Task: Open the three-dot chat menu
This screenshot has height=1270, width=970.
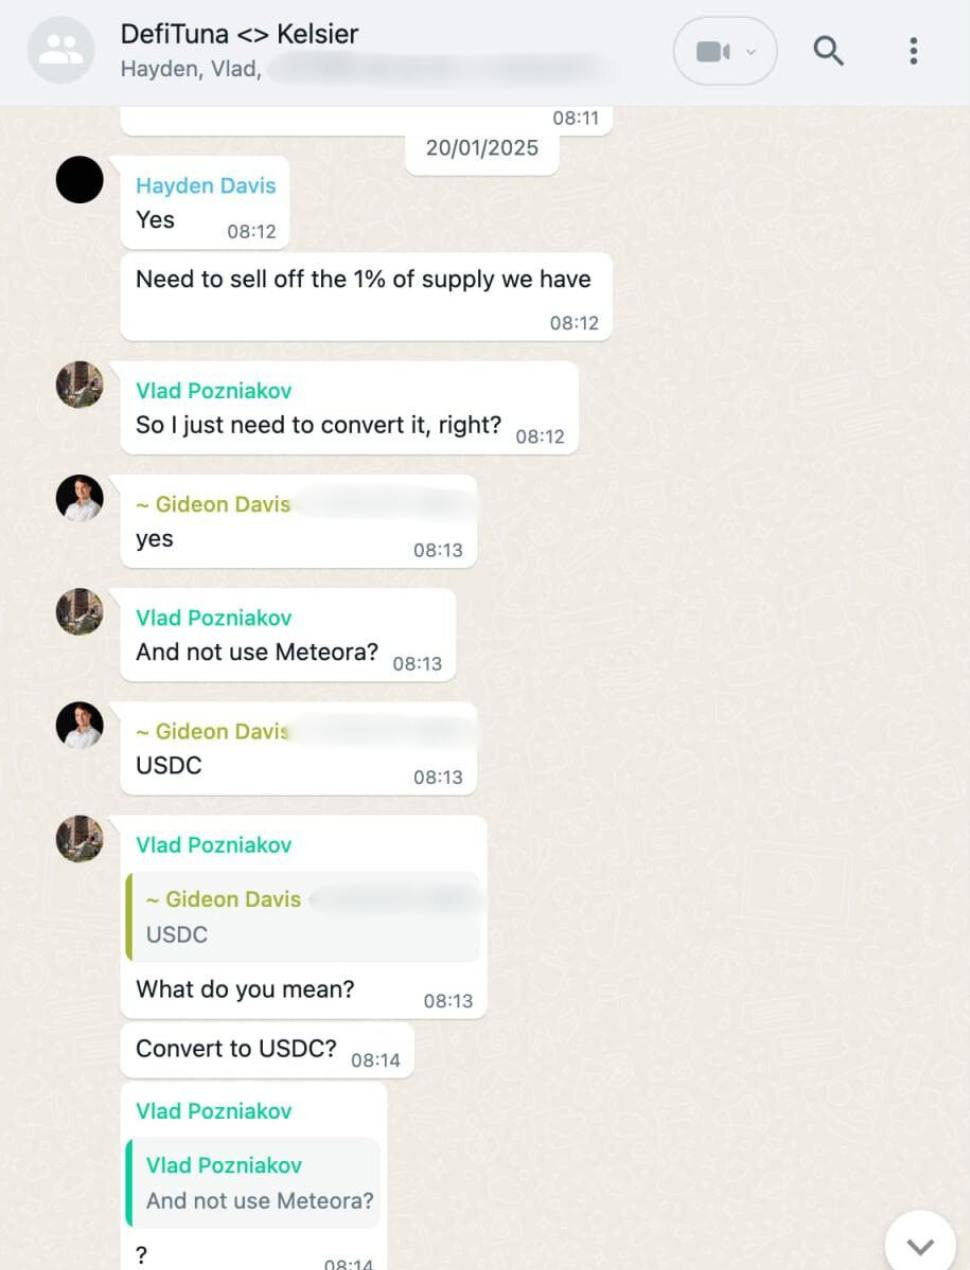Action: point(913,51)
